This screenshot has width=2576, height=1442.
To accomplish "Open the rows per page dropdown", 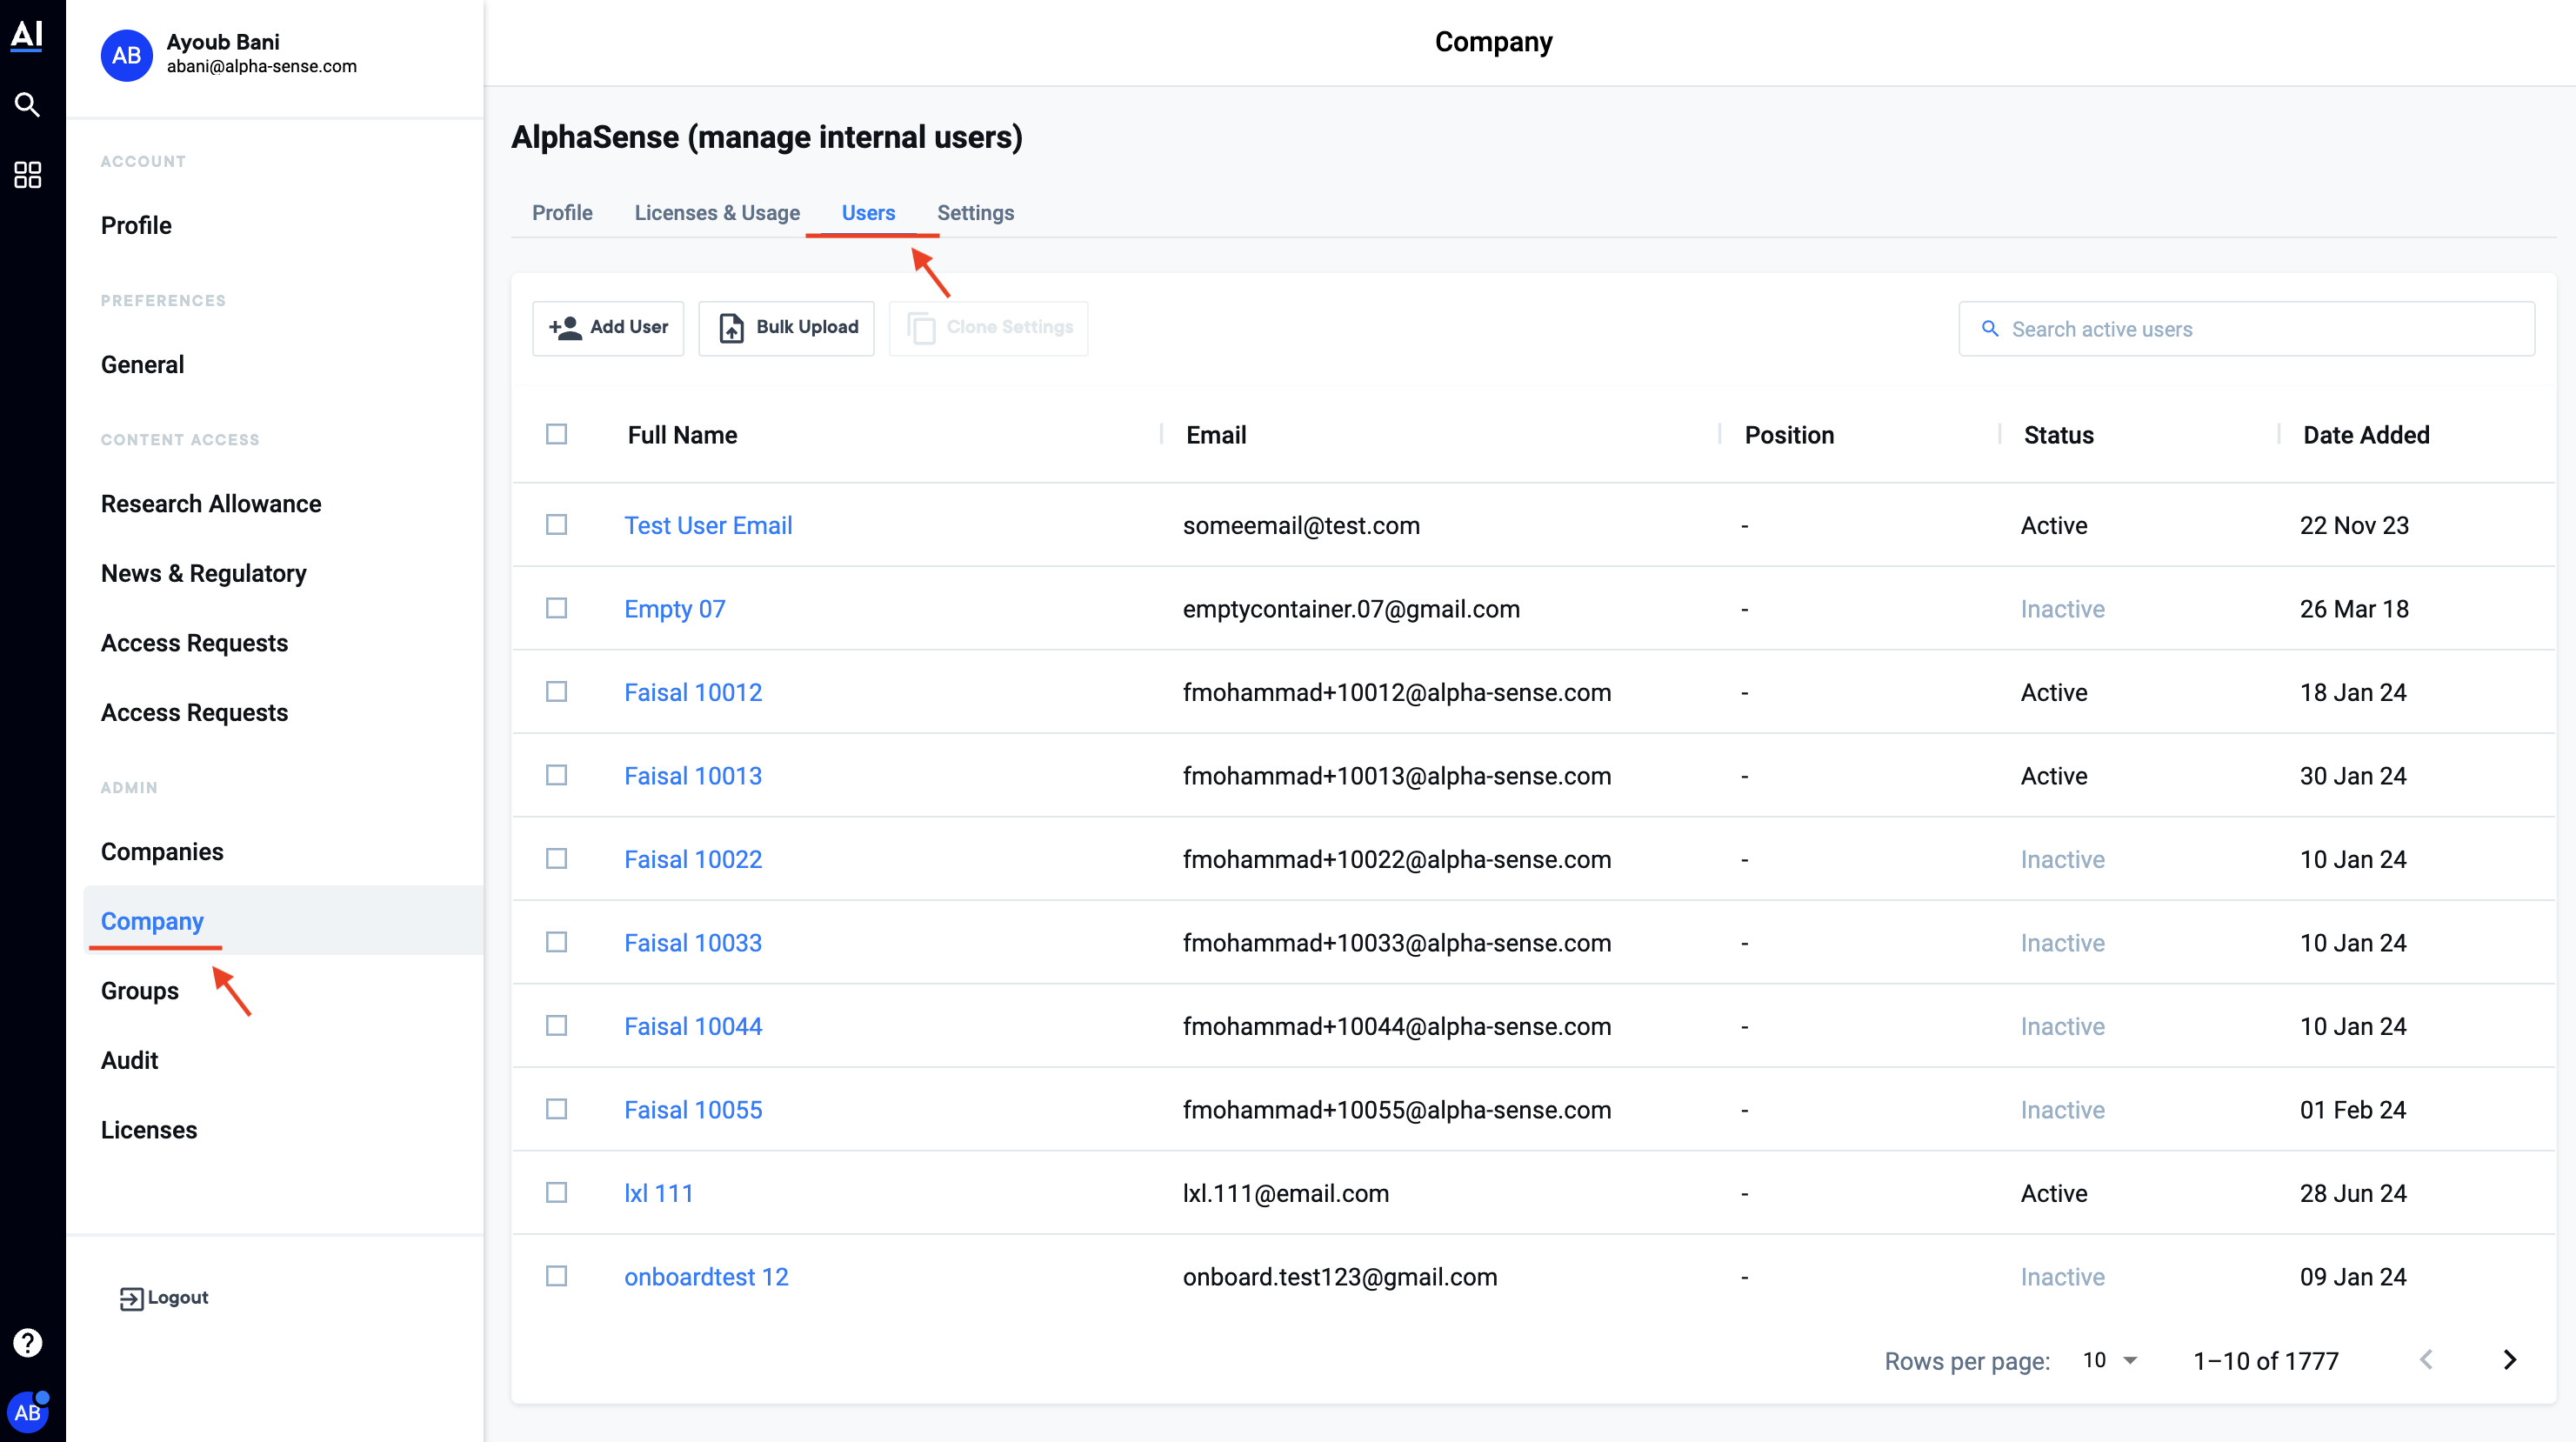I will click(2110, 1360).
